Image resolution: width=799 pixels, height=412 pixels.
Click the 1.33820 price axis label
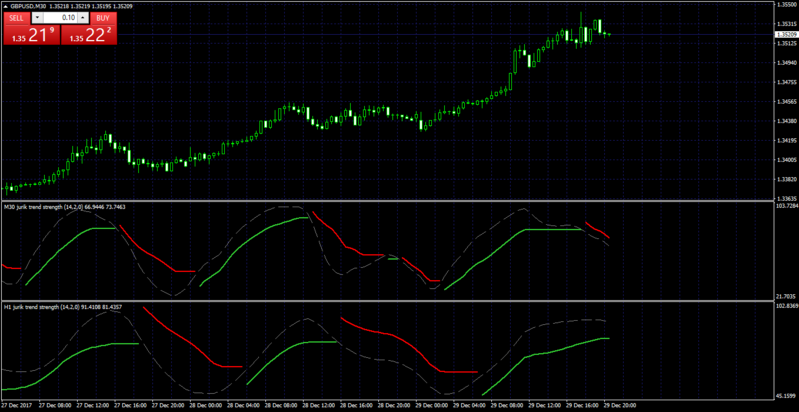coord(785,179)
